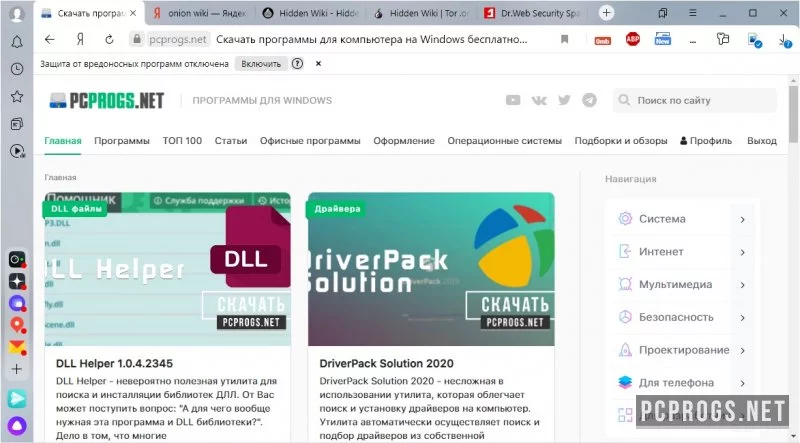Visit the site's Twitter icon
Viewport: 800px width, 443px height.
pyautogui.click(x=564, y=100)
